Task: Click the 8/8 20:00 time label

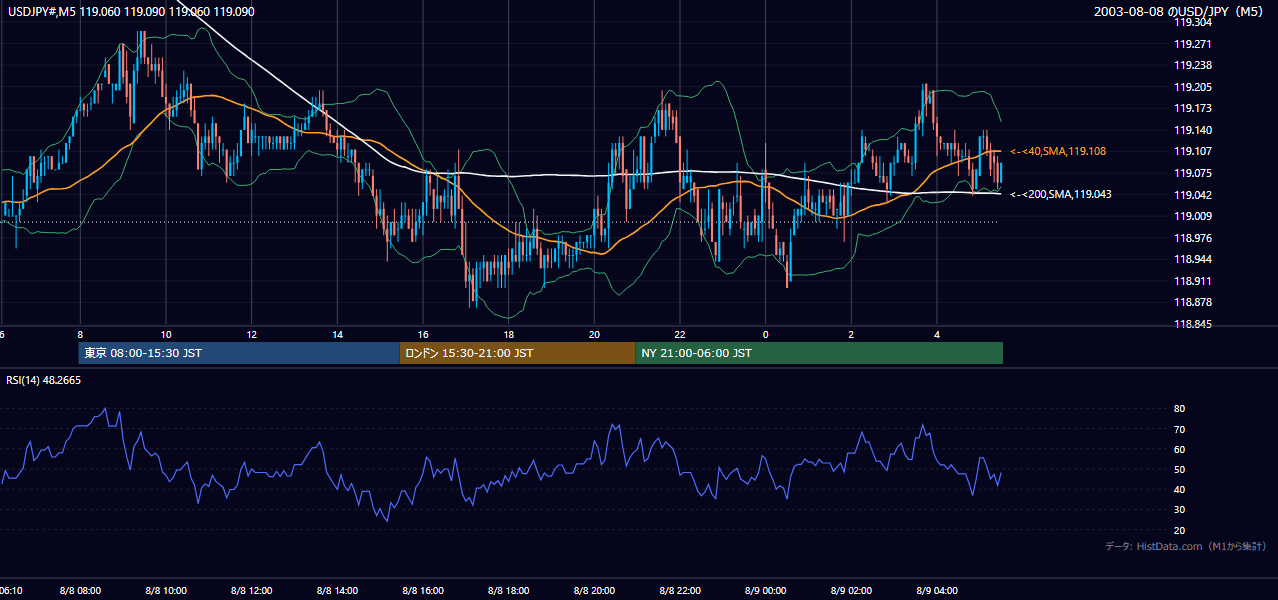Action: (594, 591)
